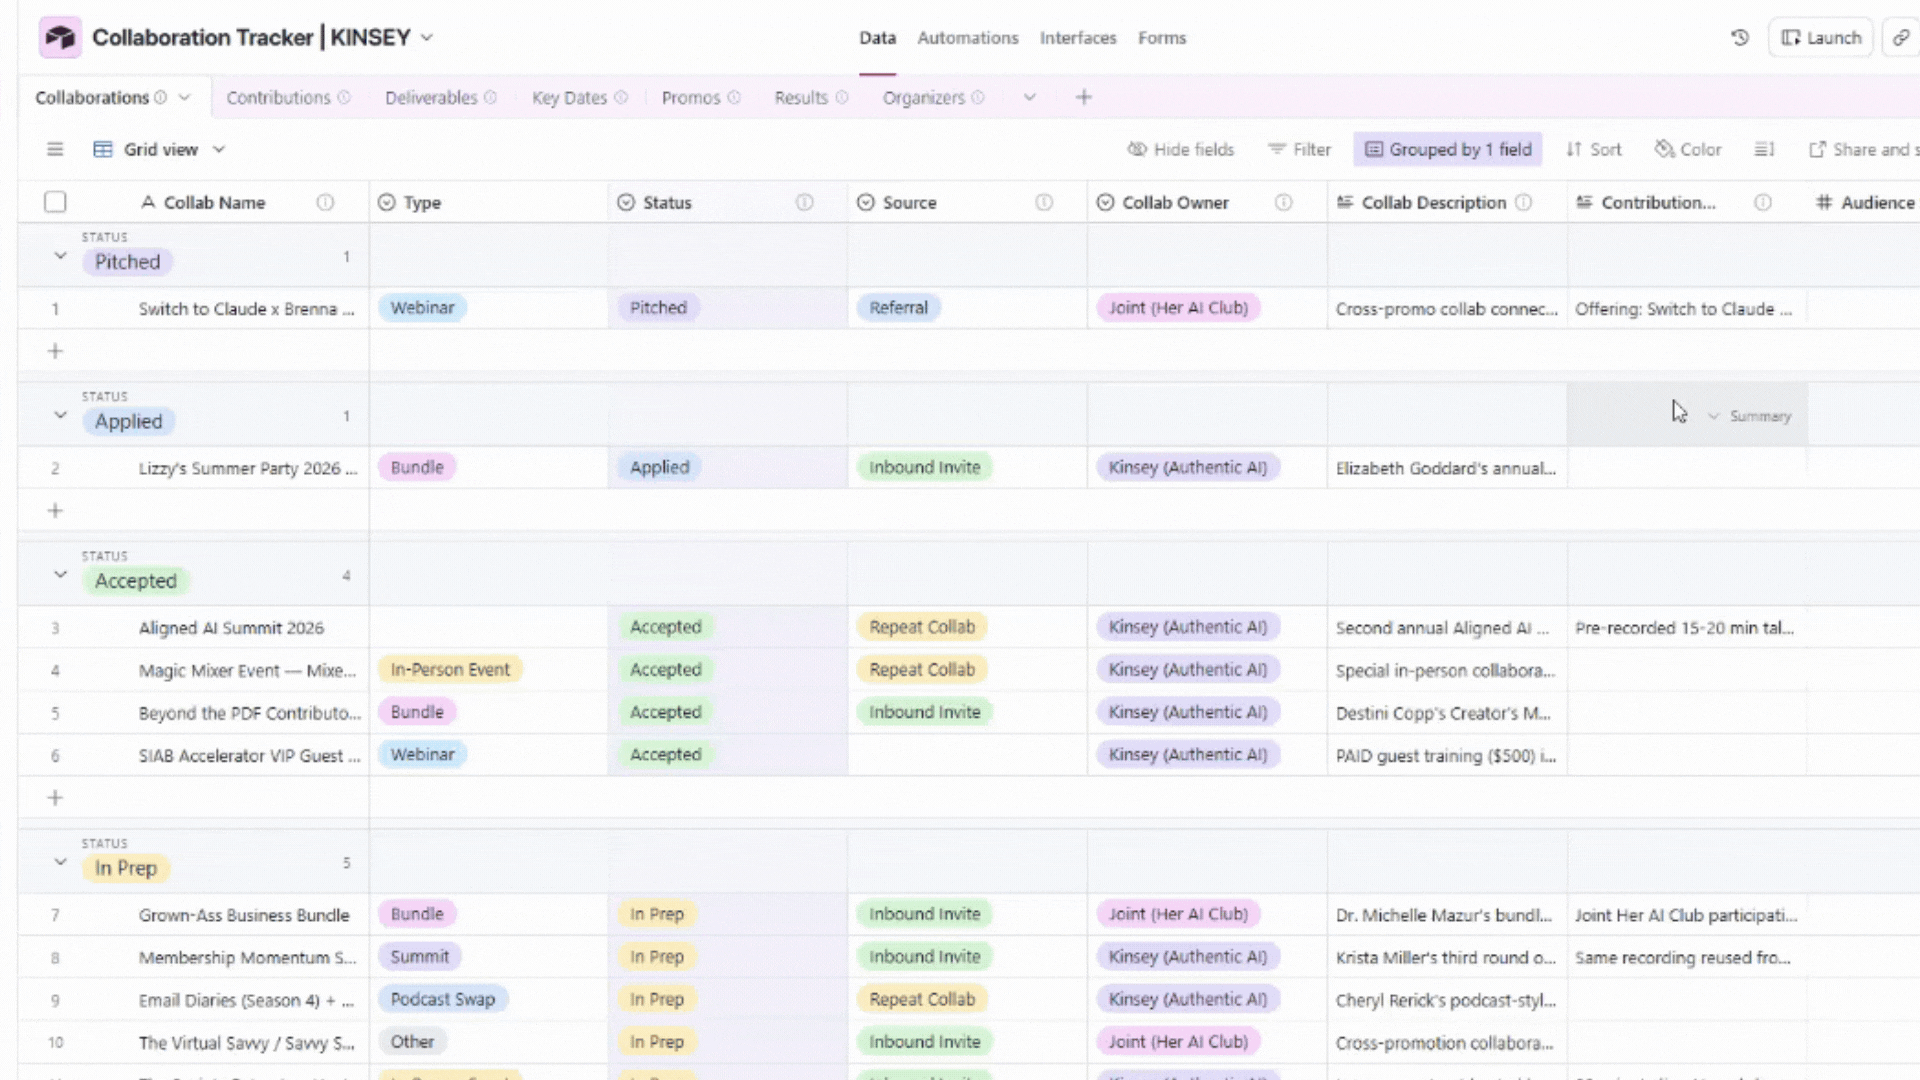
Task: Click info icon on Collab Name column
Action: 325,202
